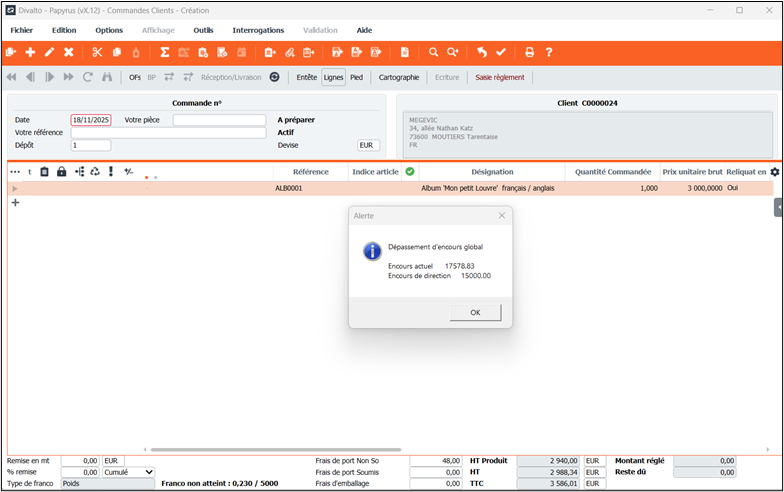Click the undo arrow icon
Viewport: 784px width, 492px height.
[482, 52]
